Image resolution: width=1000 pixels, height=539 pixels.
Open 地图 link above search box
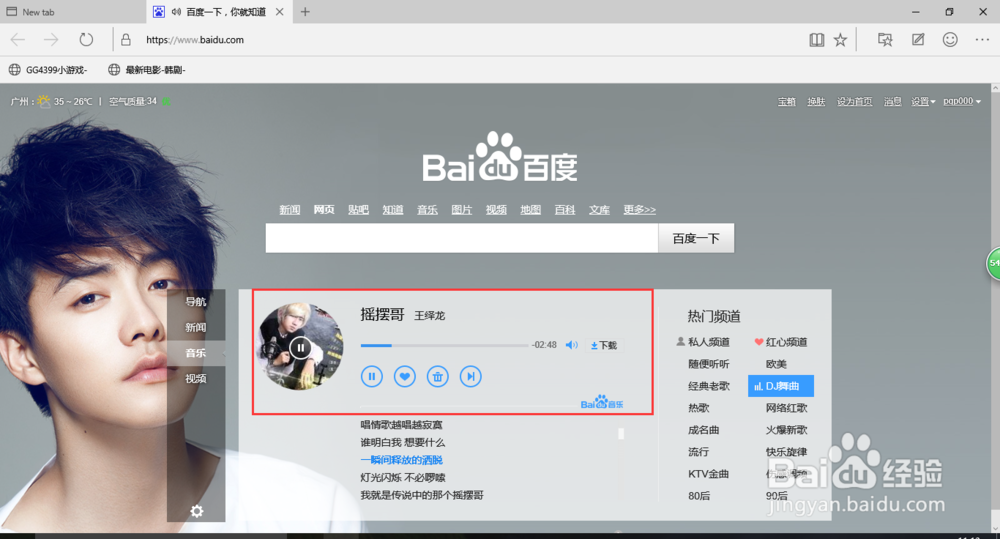point(531,209)
